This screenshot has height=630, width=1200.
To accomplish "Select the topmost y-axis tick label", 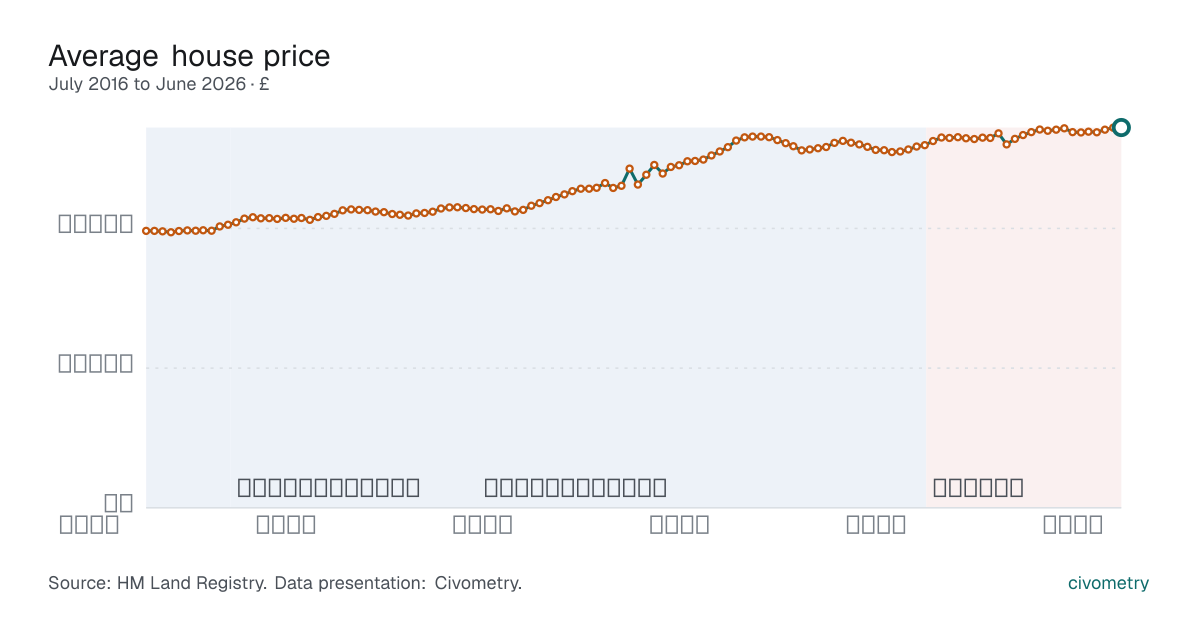I will coord(96,224).
